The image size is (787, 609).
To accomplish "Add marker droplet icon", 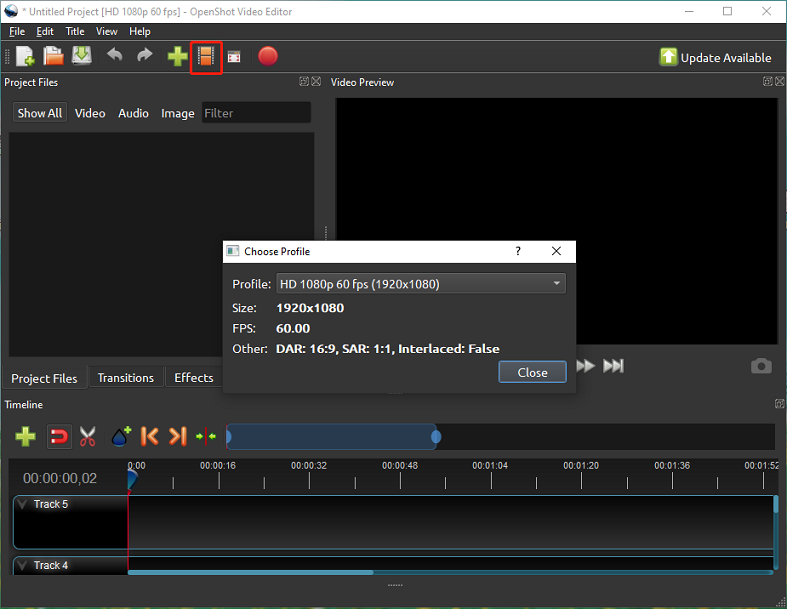I will (x=120, y=436).
